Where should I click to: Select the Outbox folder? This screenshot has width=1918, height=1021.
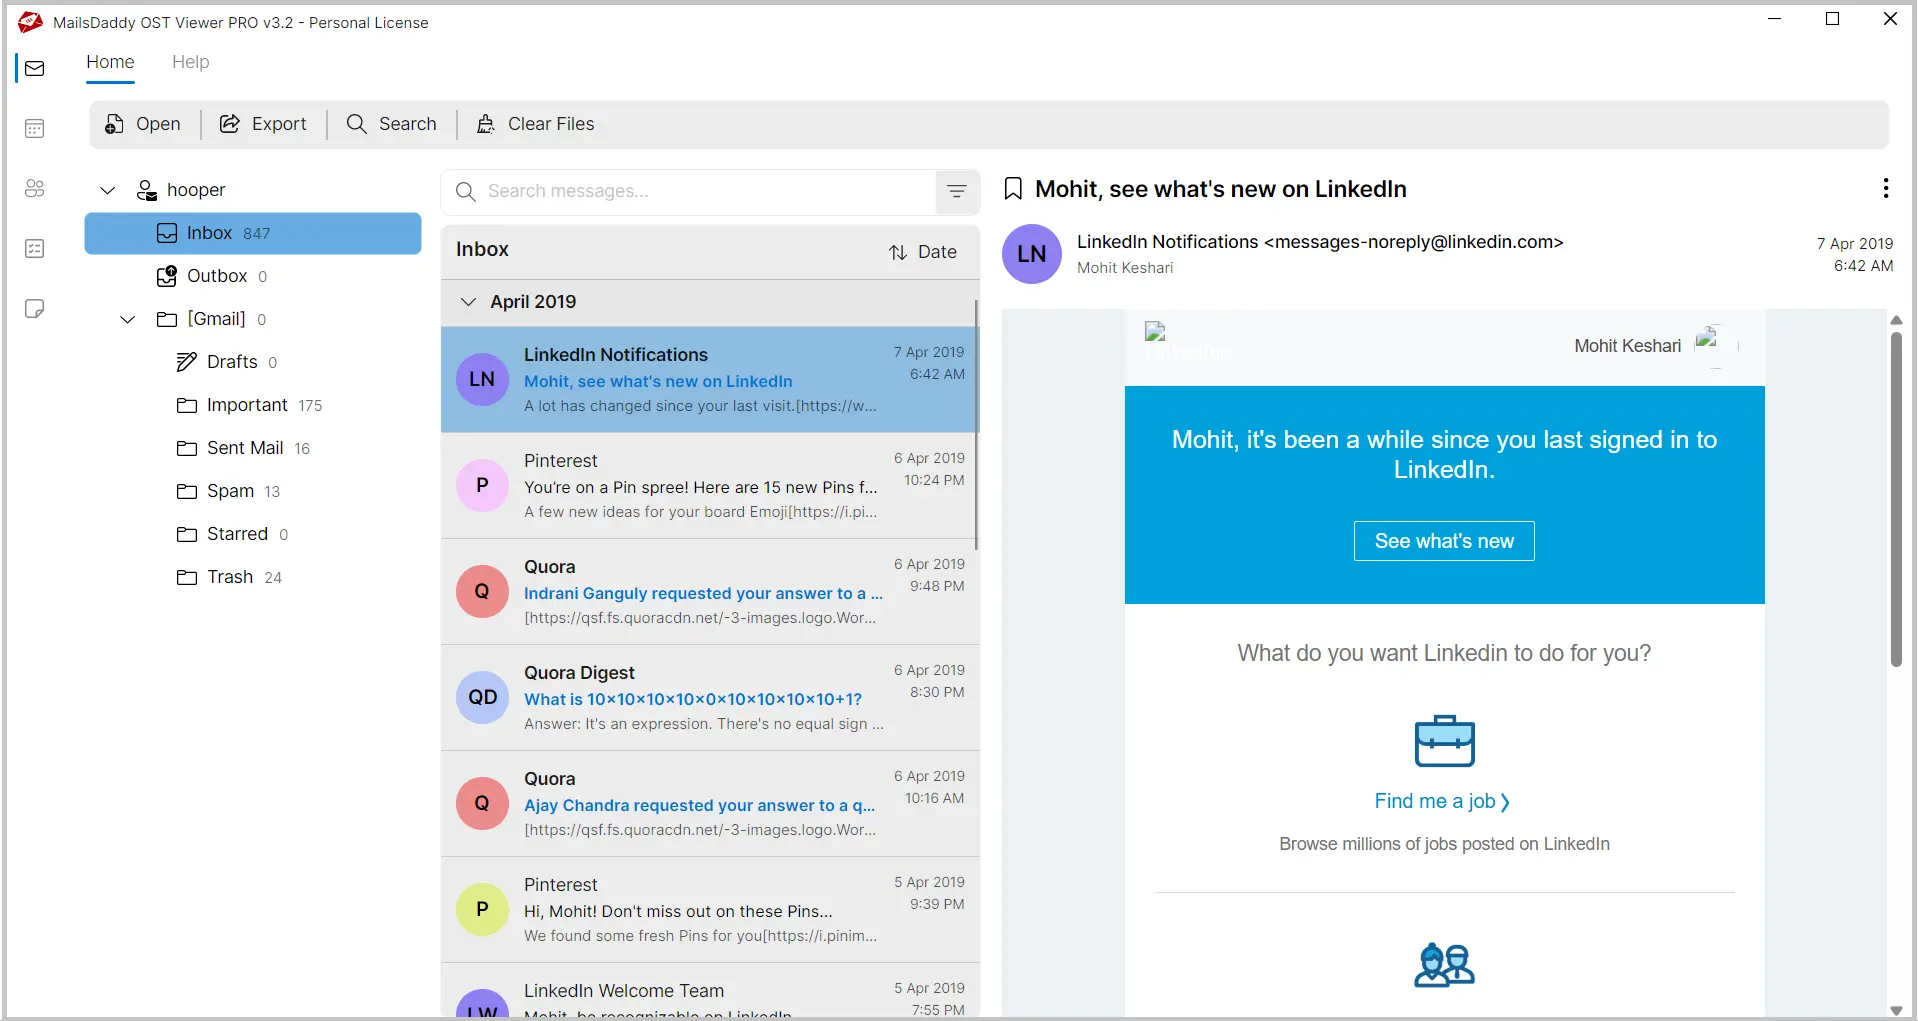coord(217,276)
